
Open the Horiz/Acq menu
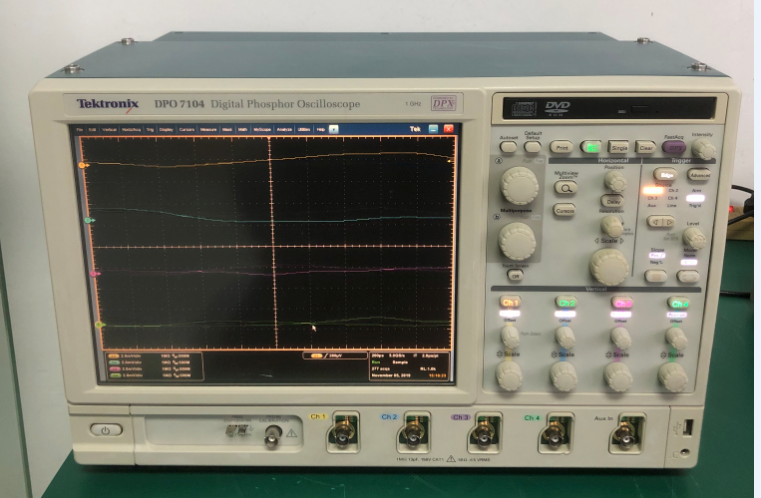click(x=131, y=130)
